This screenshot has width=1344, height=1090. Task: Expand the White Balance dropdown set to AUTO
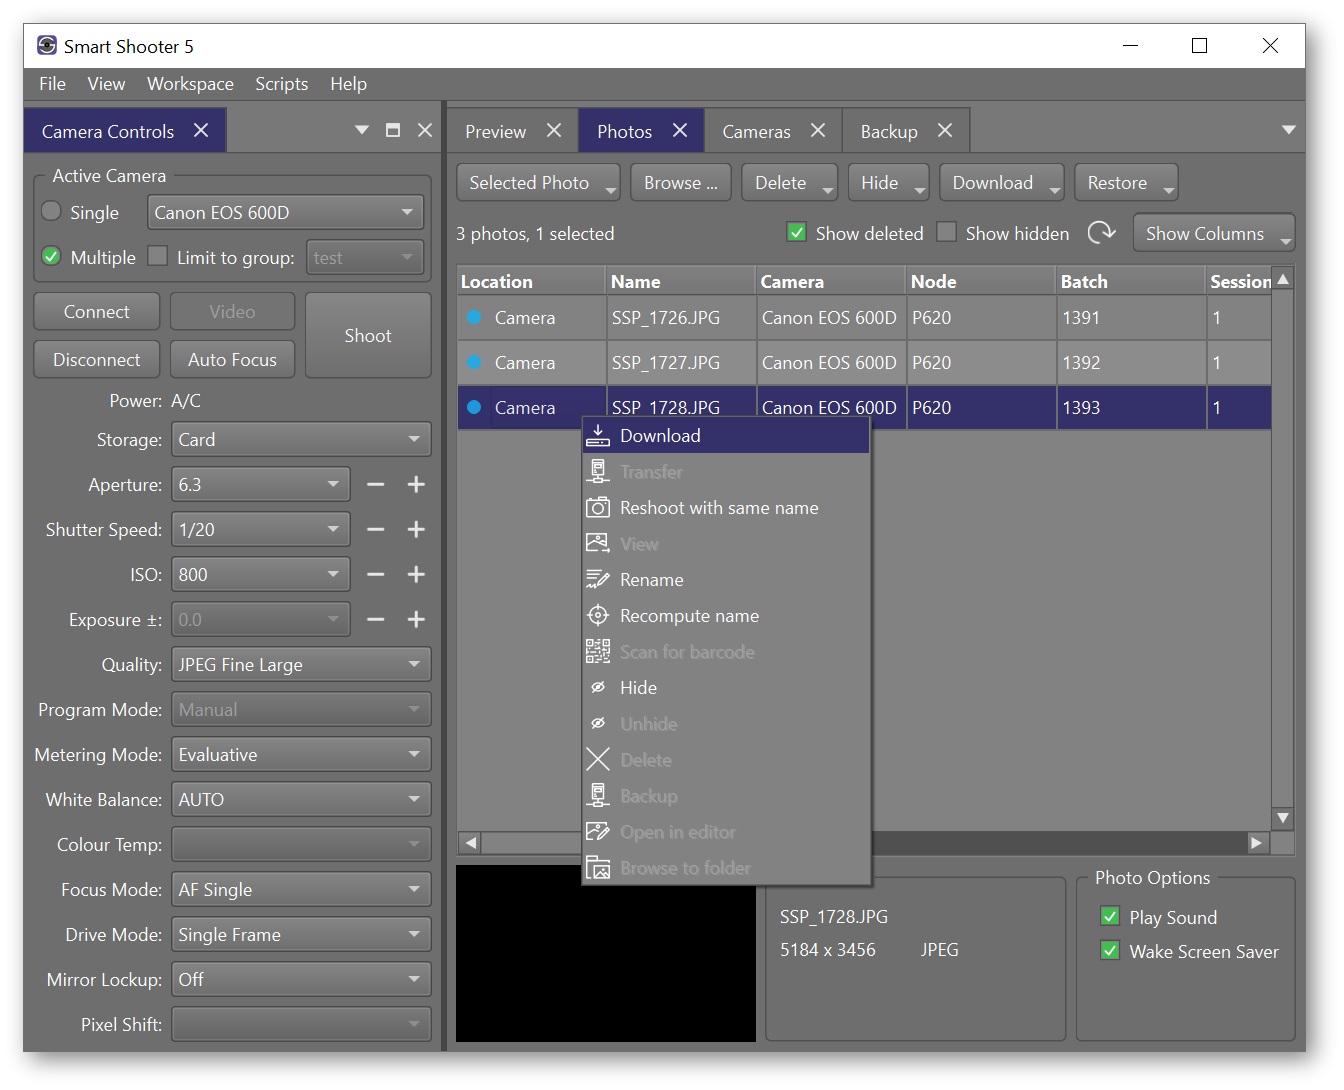click(300, 799)
